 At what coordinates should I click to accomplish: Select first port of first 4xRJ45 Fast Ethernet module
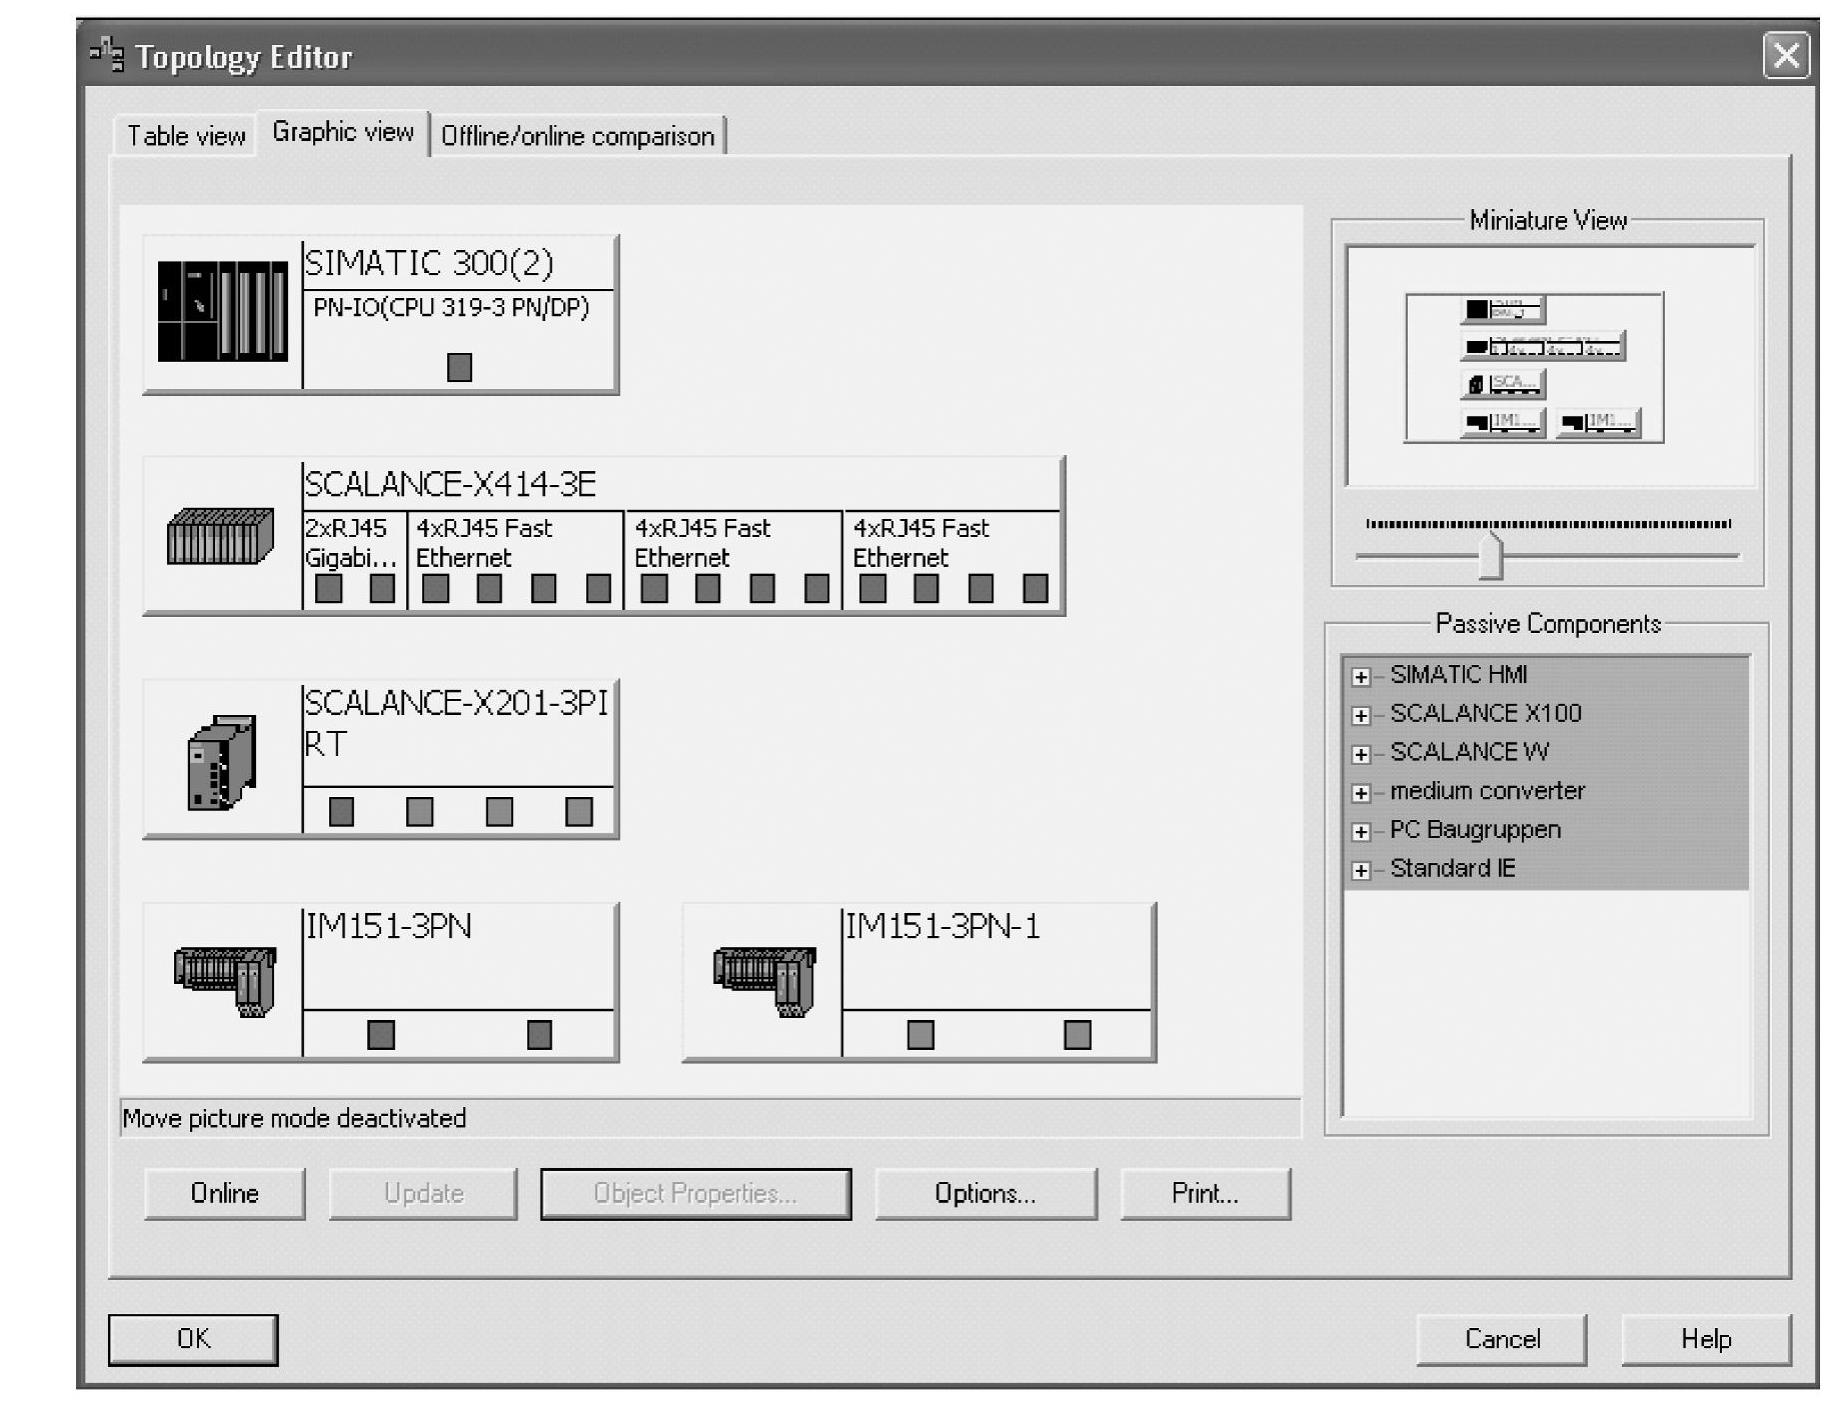point(435,588)
